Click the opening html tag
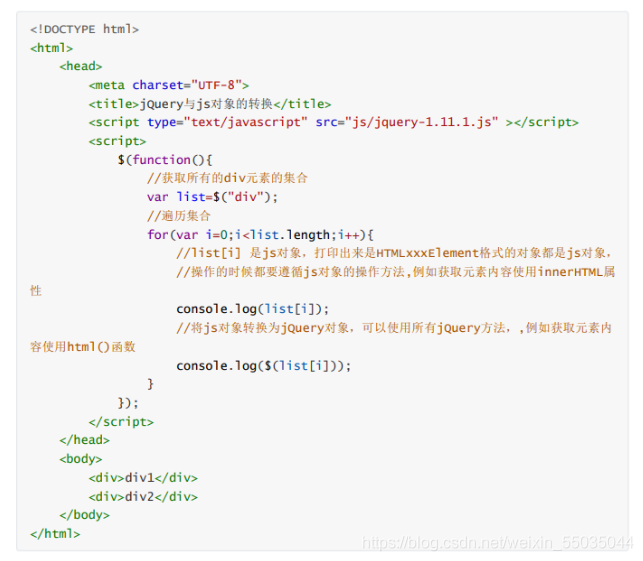The width and height of the screenshot is (643, 561). click(51, 48)
